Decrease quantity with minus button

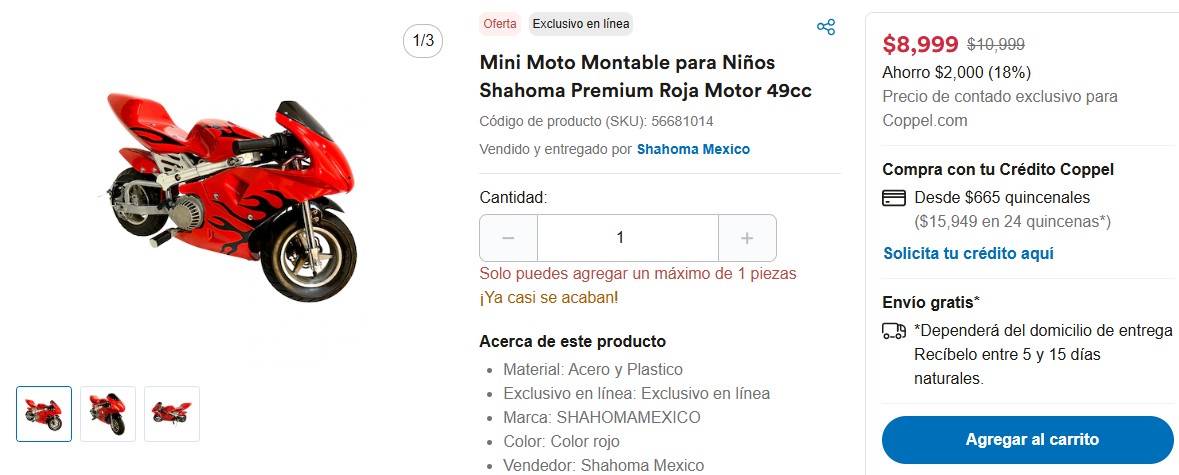pyautogui.click(x=508, y=238)
